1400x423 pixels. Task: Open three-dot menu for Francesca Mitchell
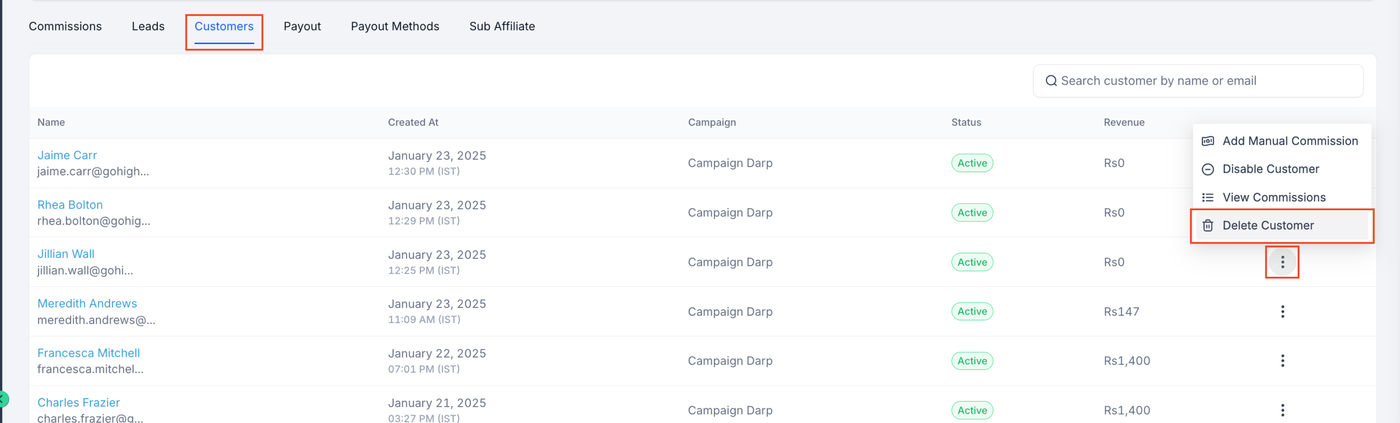(1282, 361)
